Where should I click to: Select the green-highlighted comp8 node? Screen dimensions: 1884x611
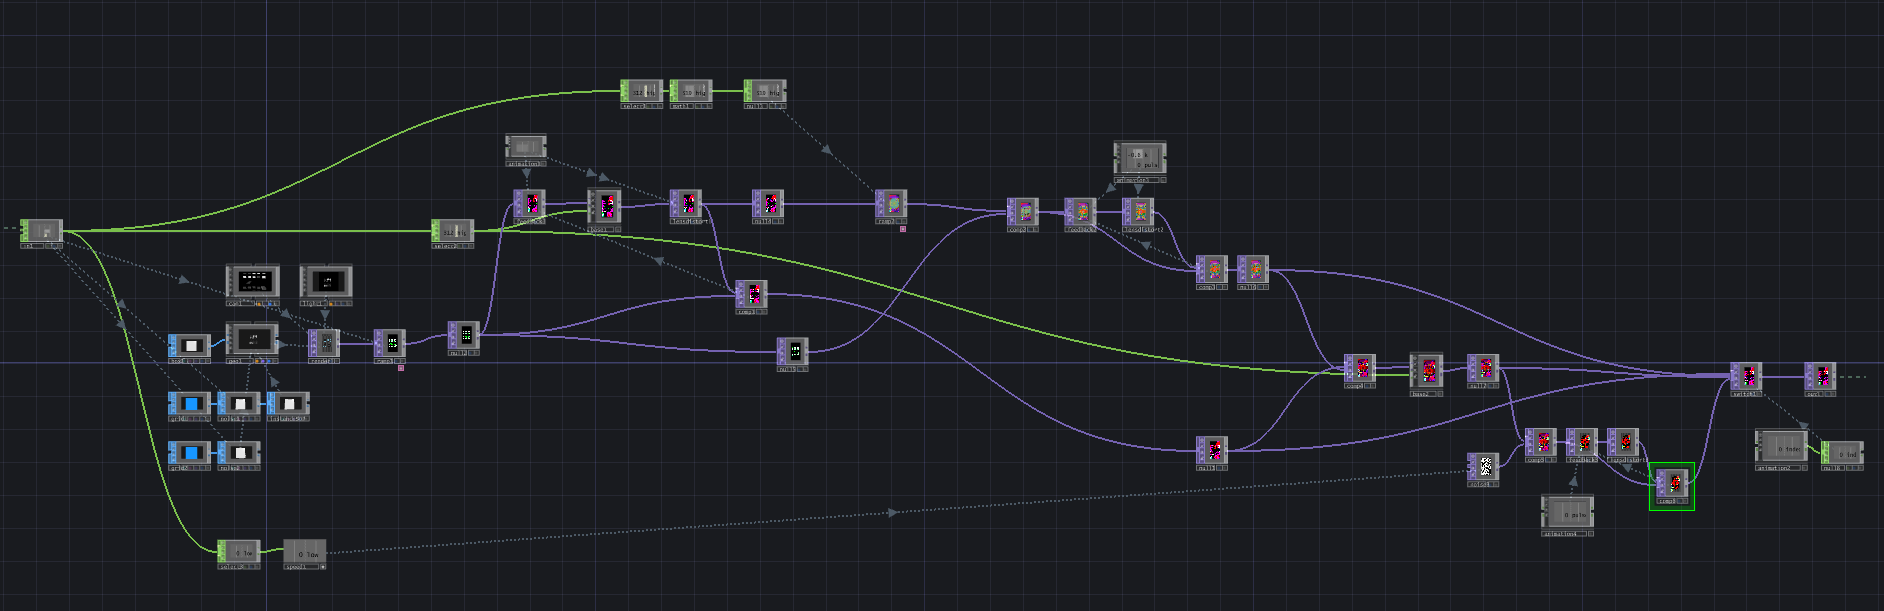1672,484
